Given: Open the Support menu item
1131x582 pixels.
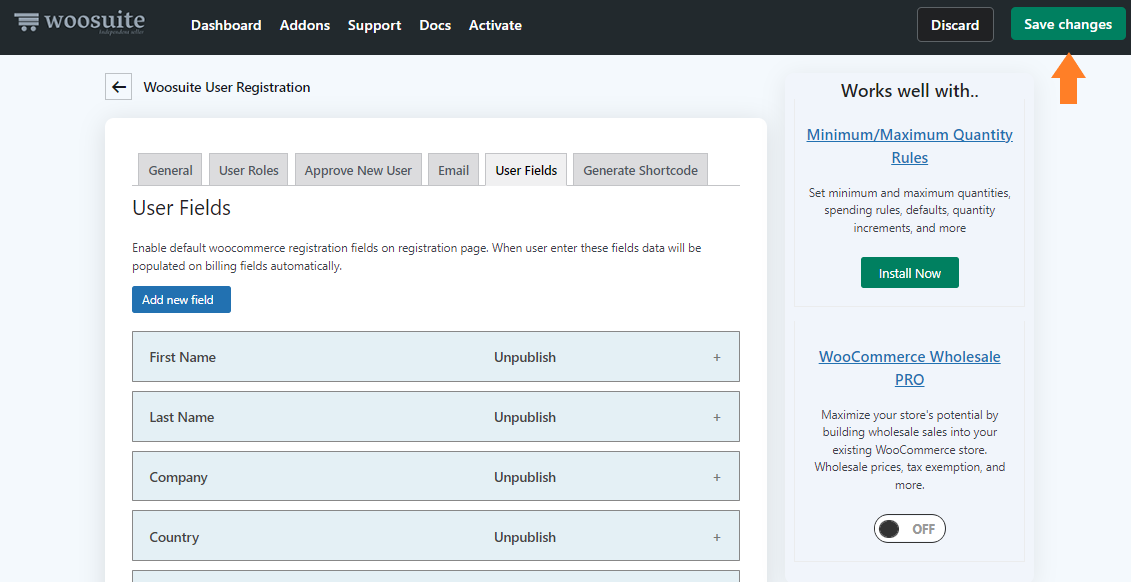Looking at the screenshot, I should (374, 25).
